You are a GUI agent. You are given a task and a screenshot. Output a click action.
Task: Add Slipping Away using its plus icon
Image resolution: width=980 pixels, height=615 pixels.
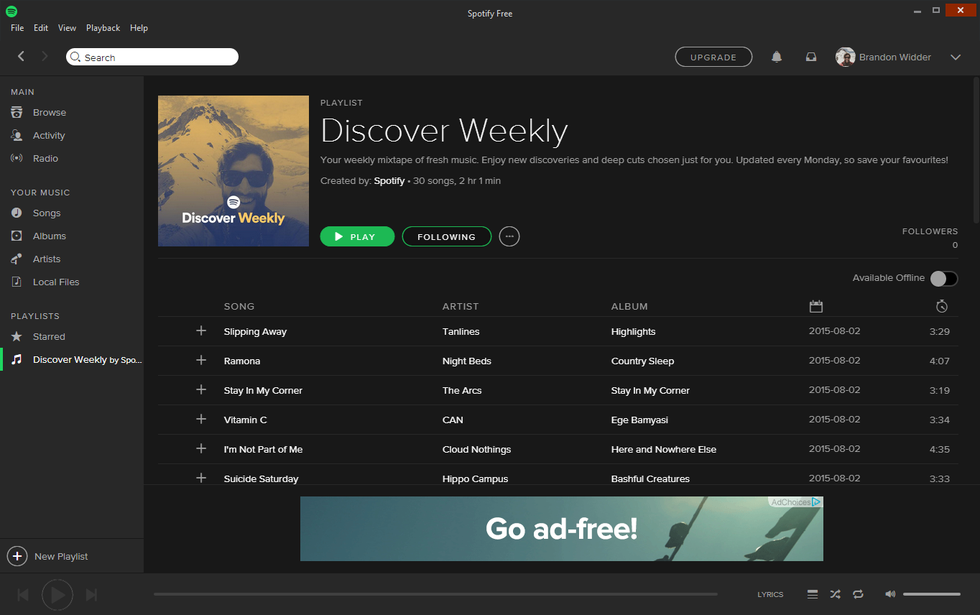click(201, 331)
